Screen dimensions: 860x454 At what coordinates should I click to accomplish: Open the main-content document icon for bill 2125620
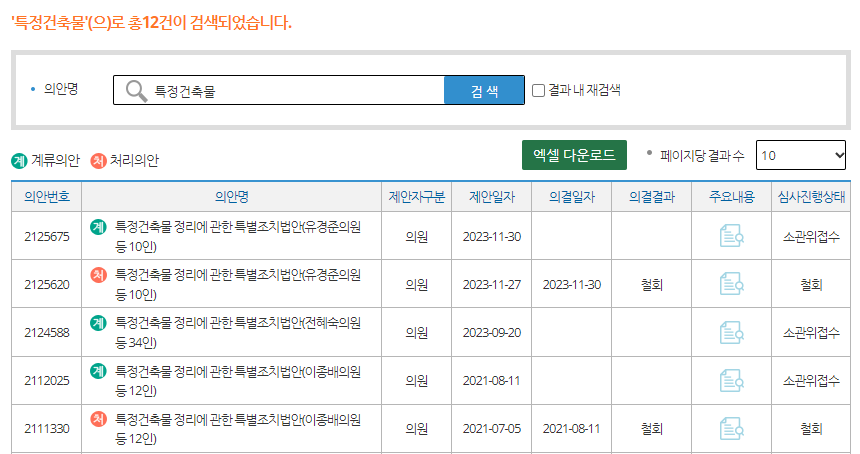pos(732,284)
